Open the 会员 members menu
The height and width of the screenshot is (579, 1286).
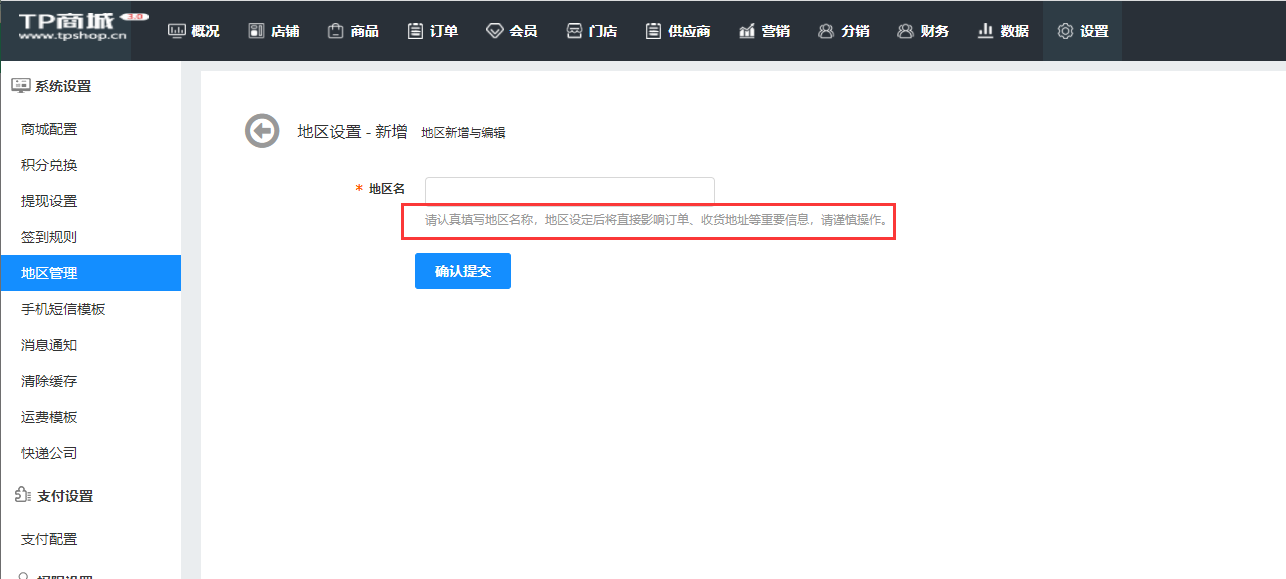point(512,31)
